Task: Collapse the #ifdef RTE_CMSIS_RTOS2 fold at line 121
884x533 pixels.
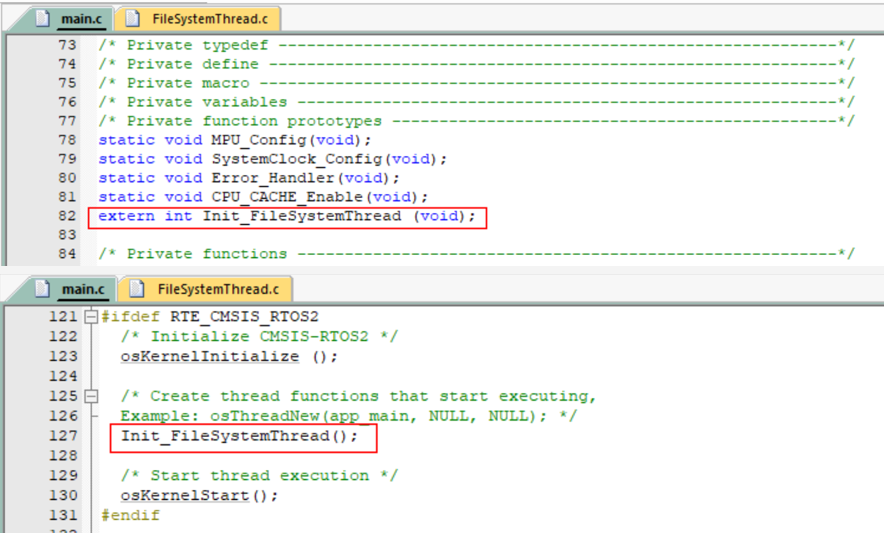Action: pos(92,317)
